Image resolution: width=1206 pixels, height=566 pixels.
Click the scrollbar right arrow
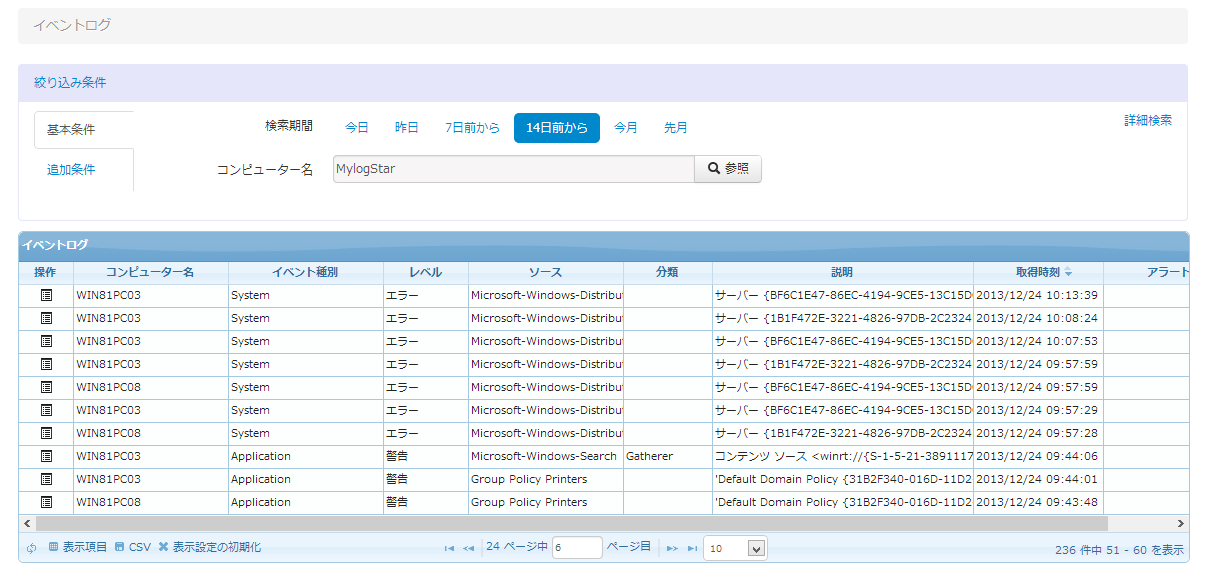pos(1181,523)
